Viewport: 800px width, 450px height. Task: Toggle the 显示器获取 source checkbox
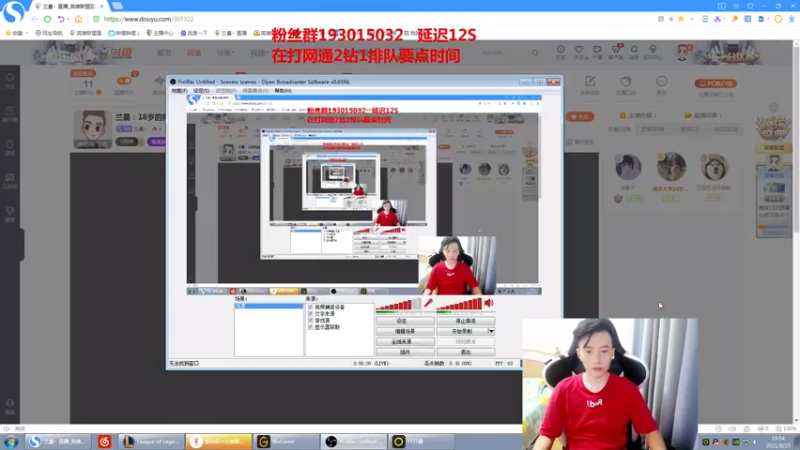(x=310, y=327)
